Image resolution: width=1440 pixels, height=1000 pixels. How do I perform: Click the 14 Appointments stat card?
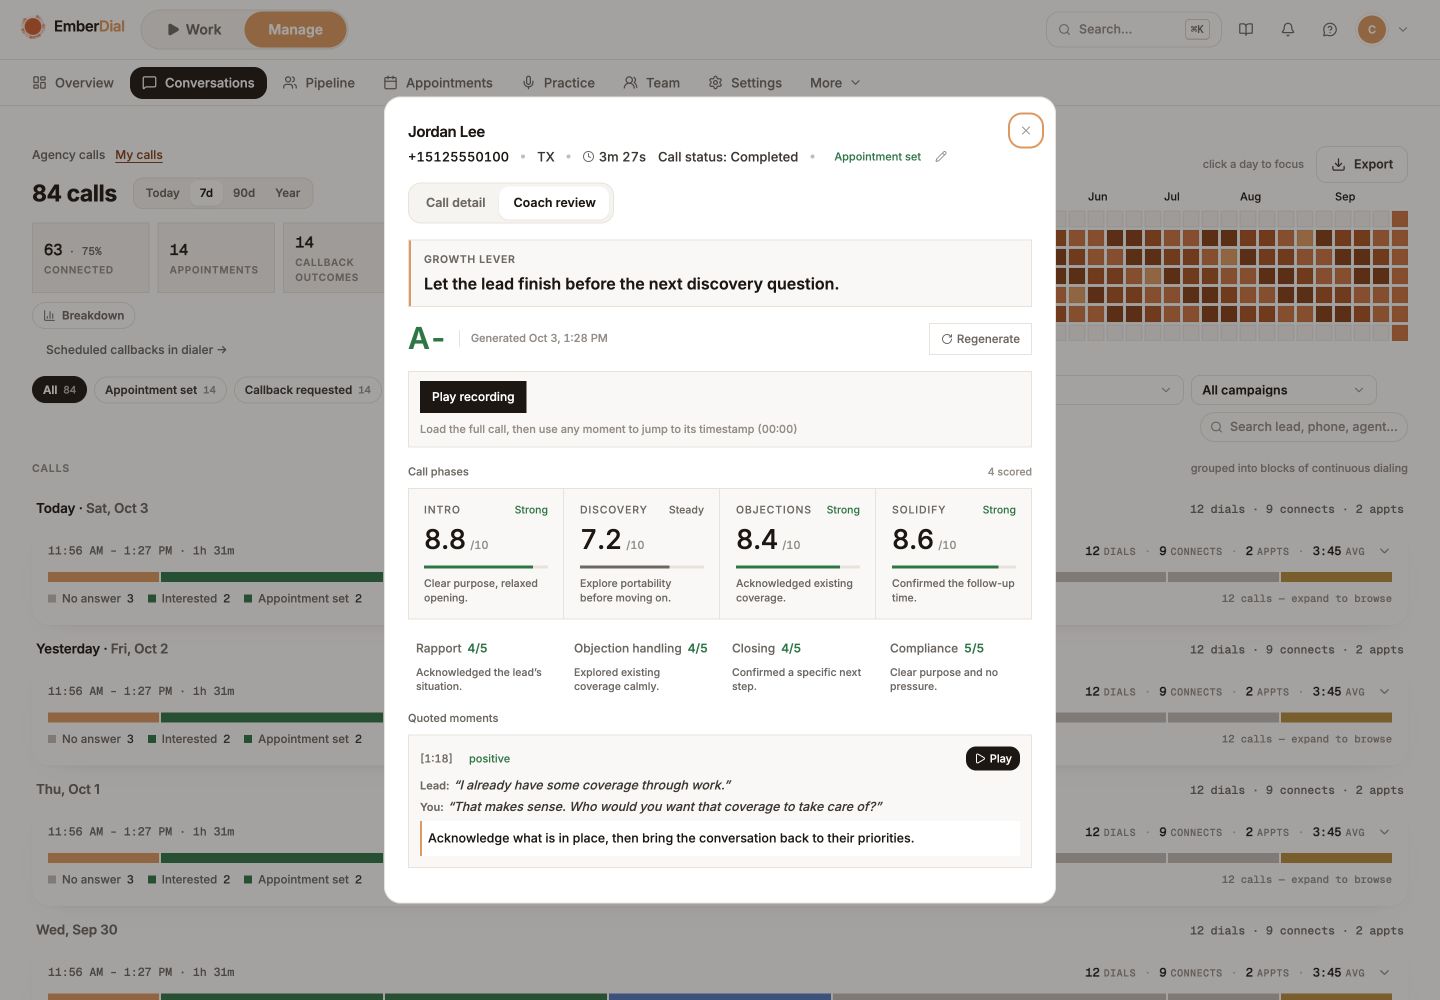click(x=216, y=258)
